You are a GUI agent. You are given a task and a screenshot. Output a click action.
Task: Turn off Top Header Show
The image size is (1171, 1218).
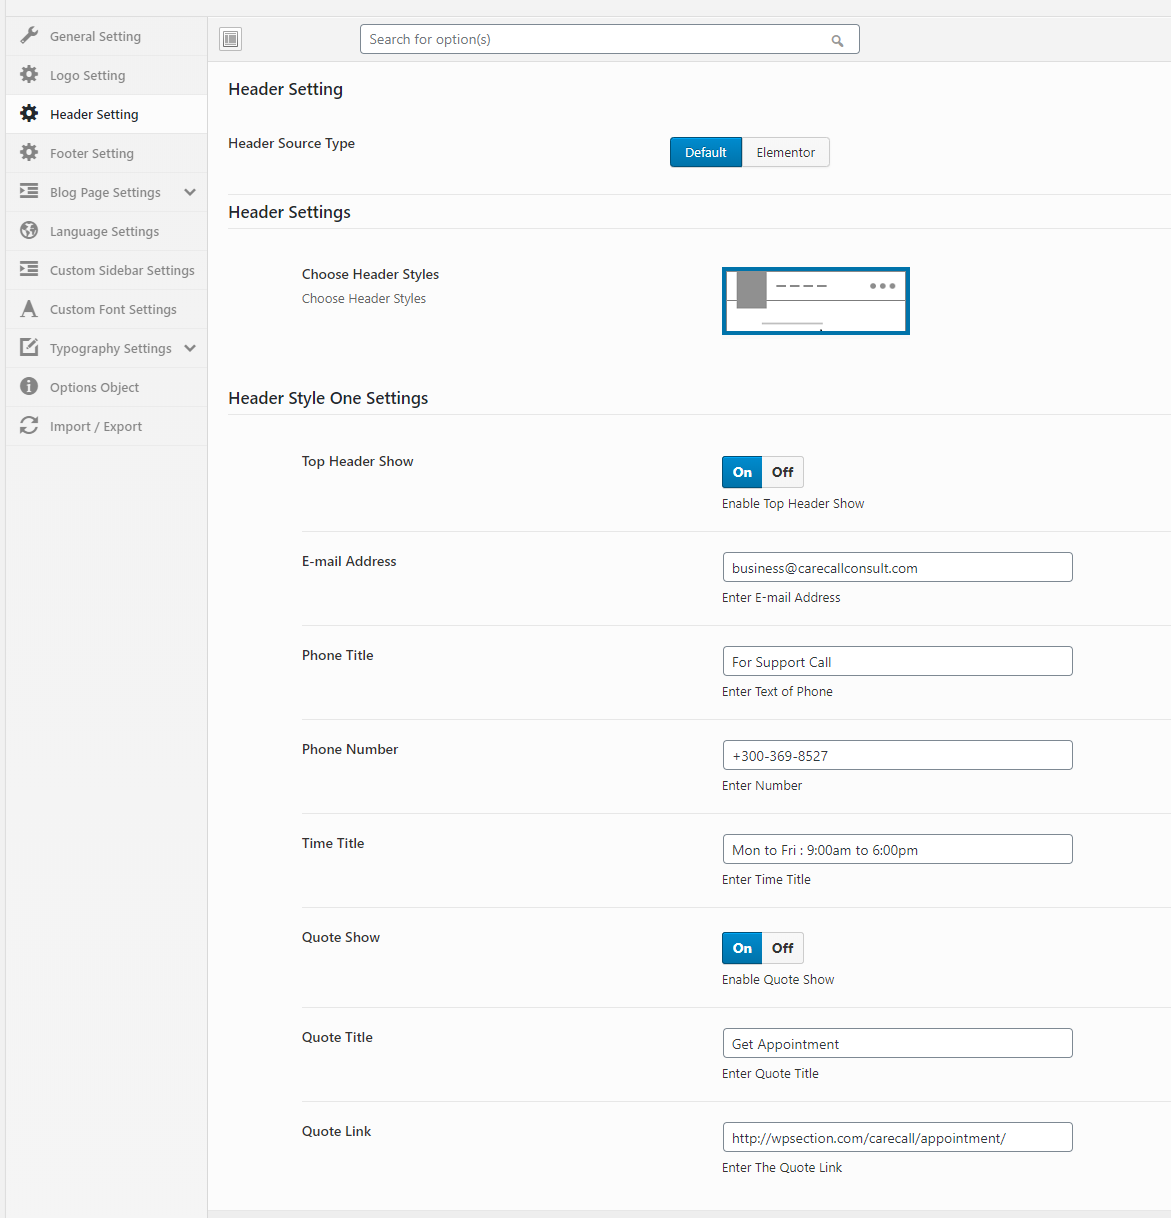tap(782, 471)
